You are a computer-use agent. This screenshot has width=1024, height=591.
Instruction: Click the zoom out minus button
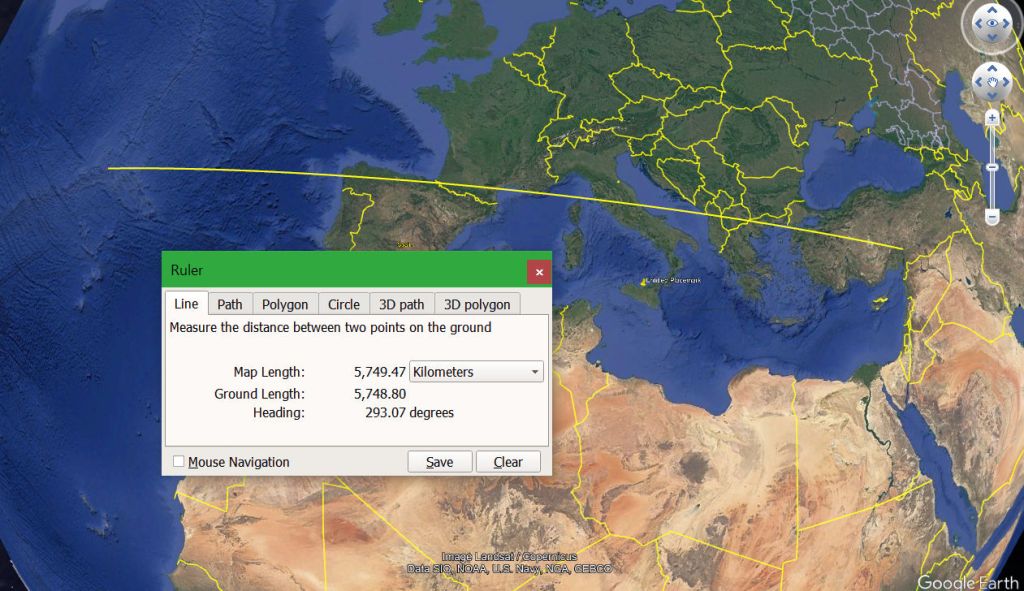pos(992,217)
